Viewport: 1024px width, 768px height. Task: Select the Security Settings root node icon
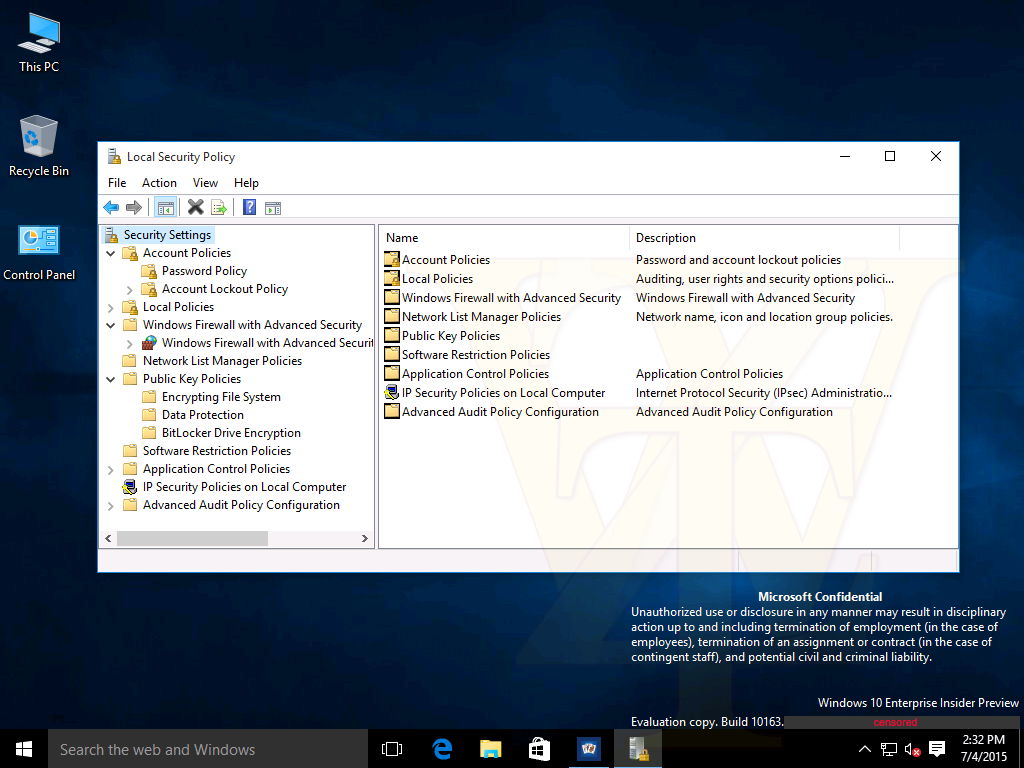point(112,234)
